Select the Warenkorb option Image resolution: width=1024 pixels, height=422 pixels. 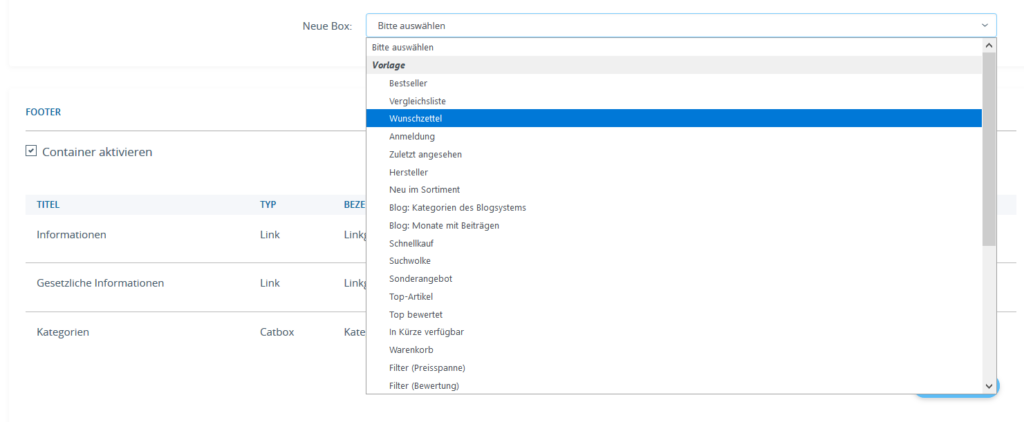click(411, 350)
